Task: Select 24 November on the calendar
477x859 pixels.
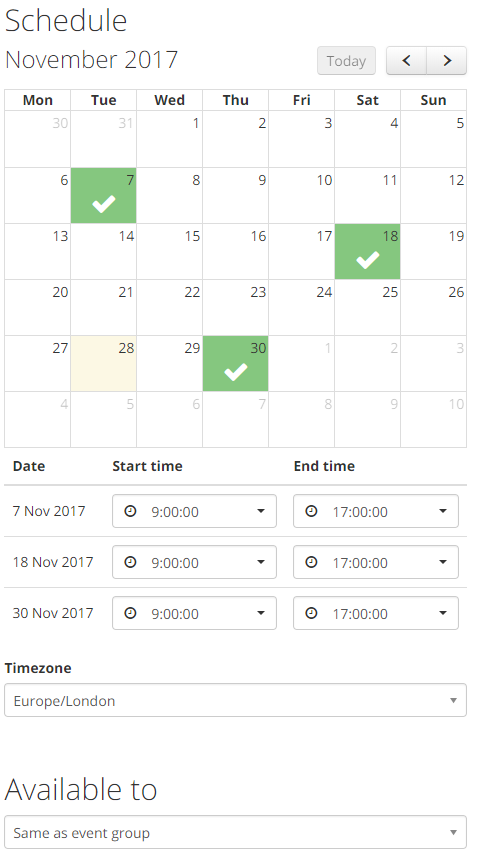Action: pos(302,307)
